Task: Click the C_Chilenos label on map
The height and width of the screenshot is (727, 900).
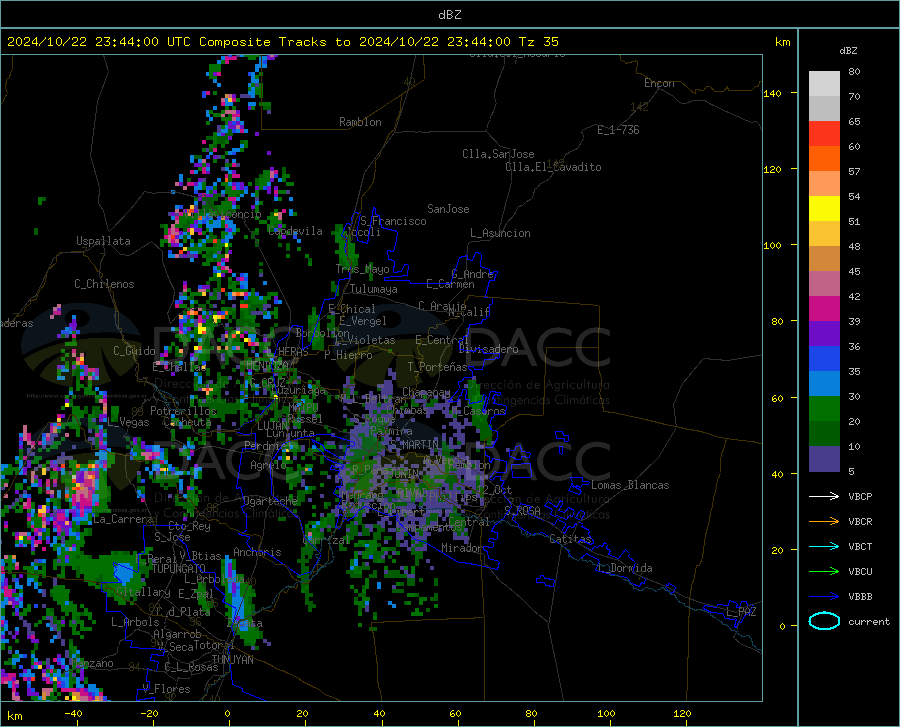Action: (104, 284)
